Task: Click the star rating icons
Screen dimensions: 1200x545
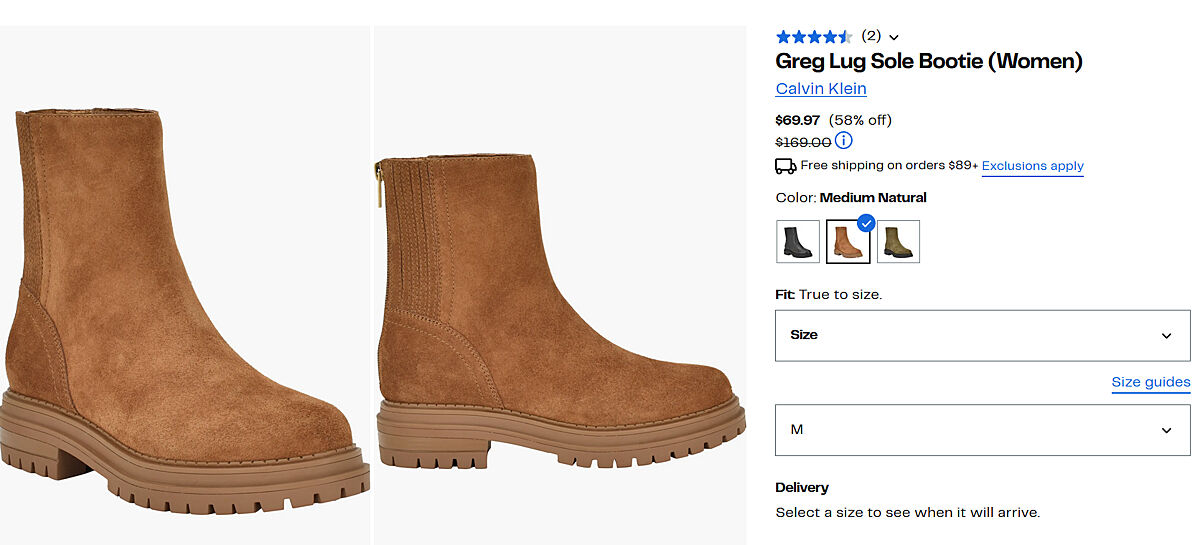Action: 814,37
